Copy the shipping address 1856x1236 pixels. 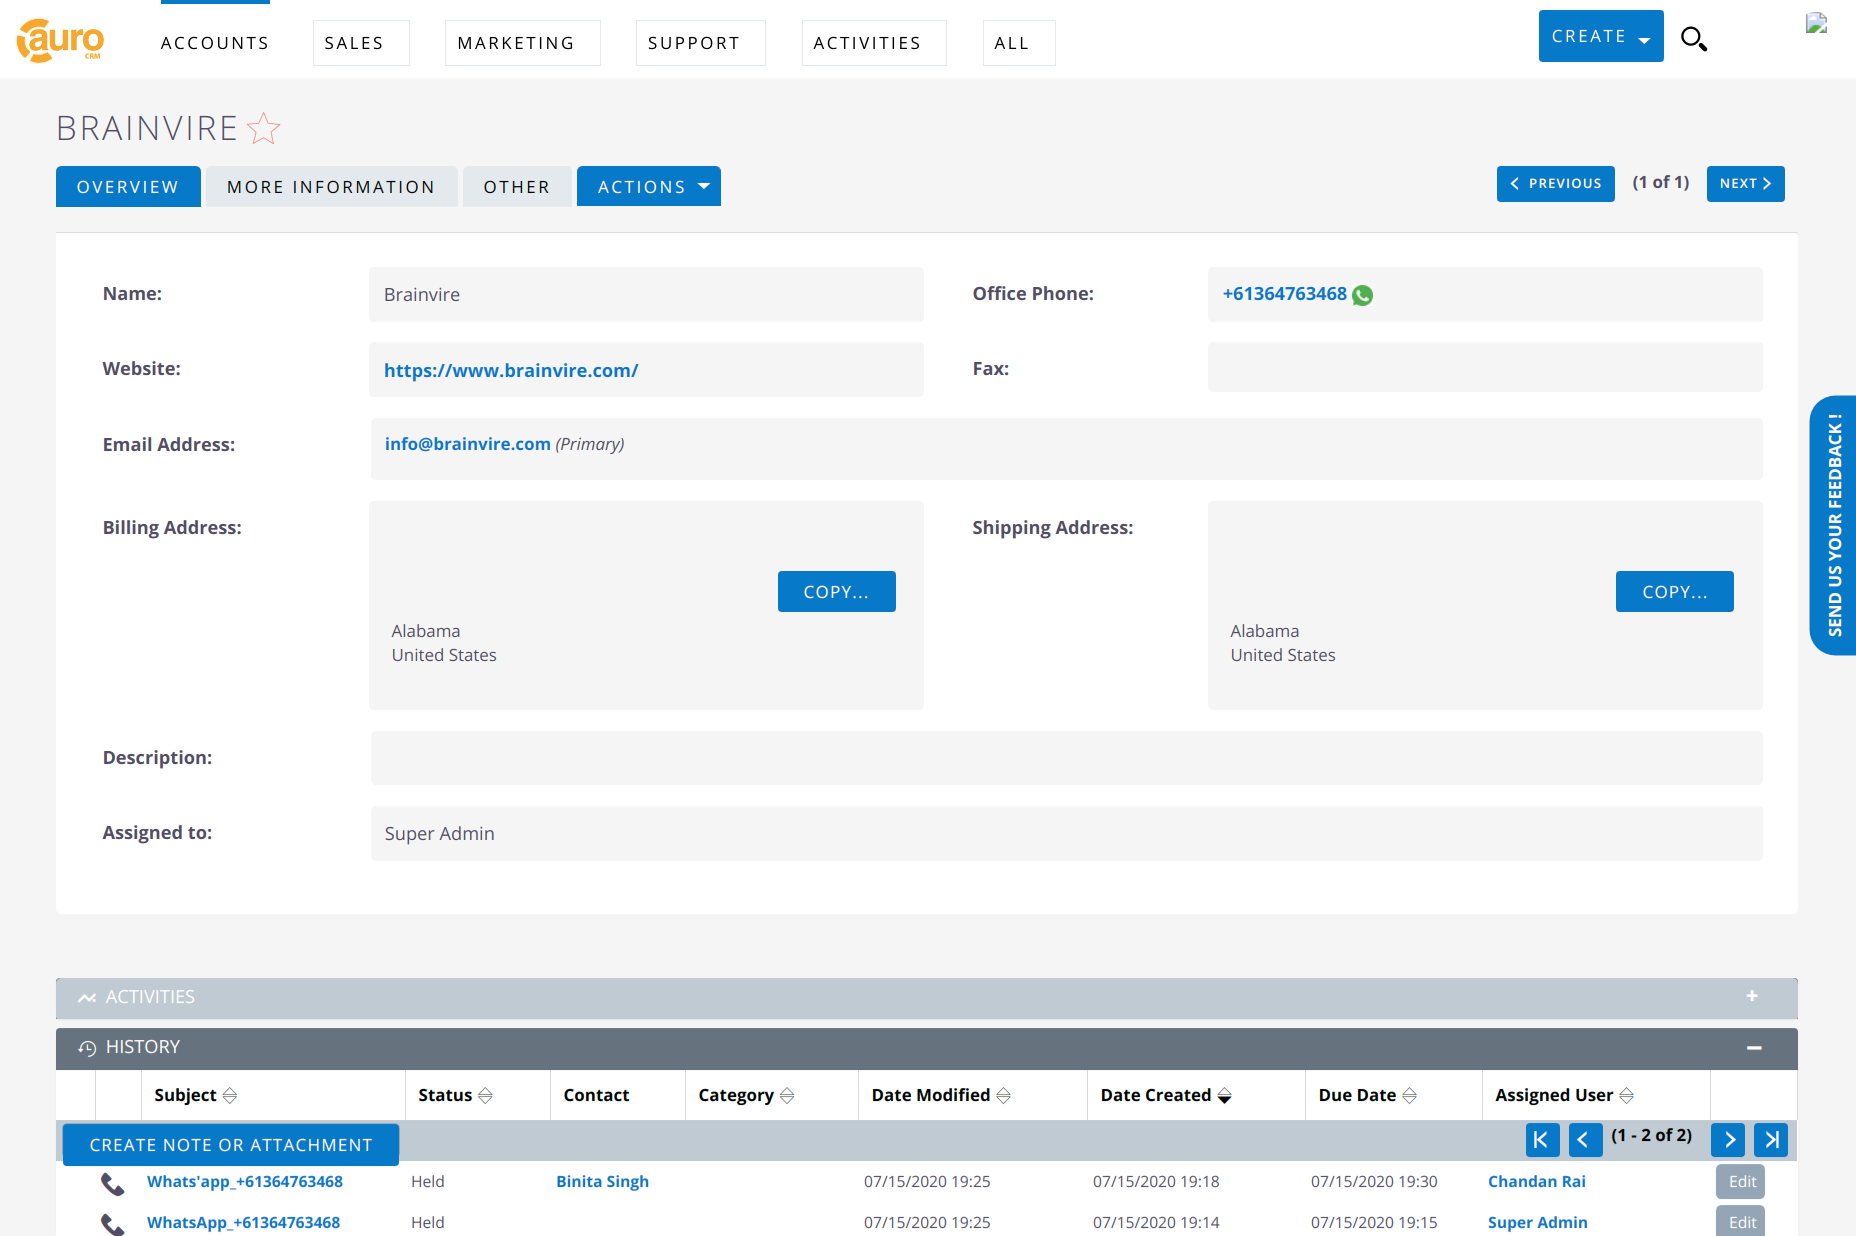[x=1675, y=592]
